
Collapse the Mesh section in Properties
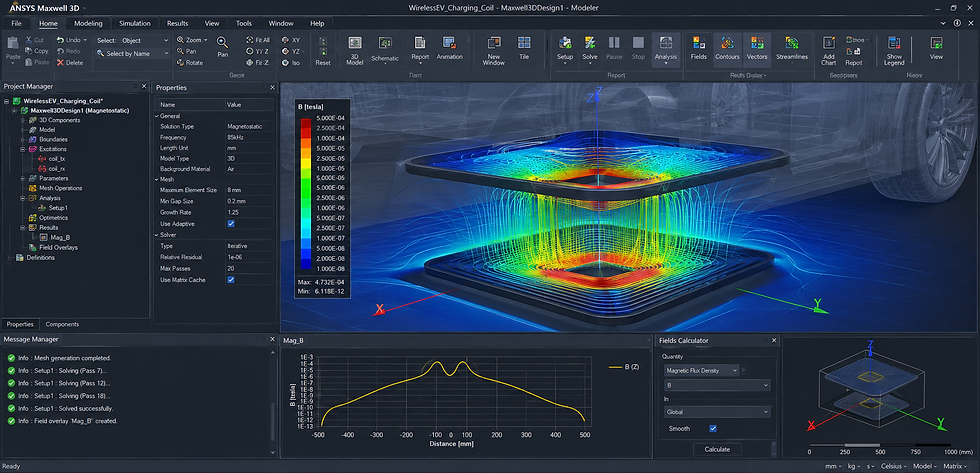(157, 179)
